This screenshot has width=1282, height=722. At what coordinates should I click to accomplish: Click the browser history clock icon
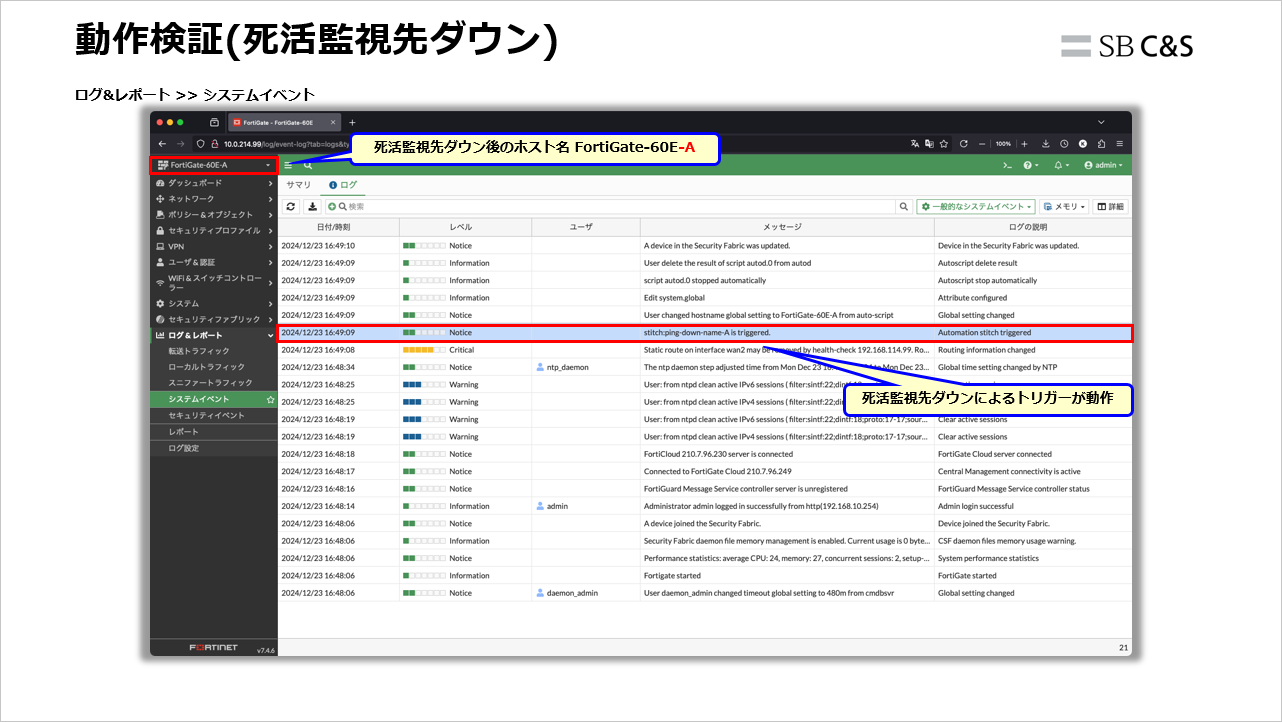tap(1064, 144)
